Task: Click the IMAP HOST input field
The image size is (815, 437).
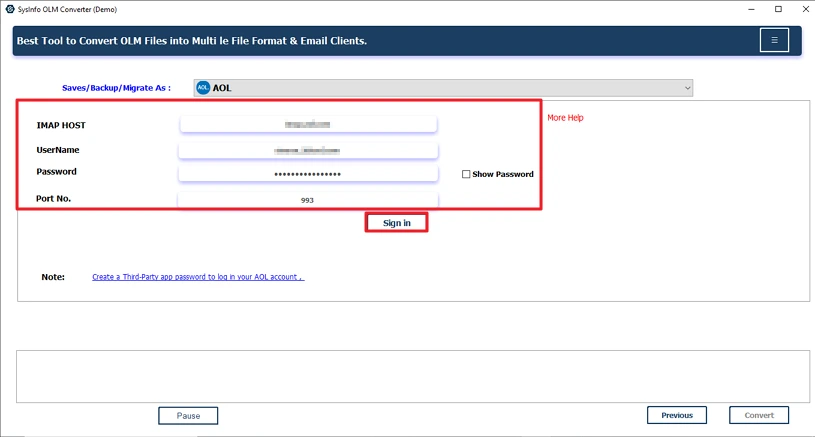Action: click(308, 124)
